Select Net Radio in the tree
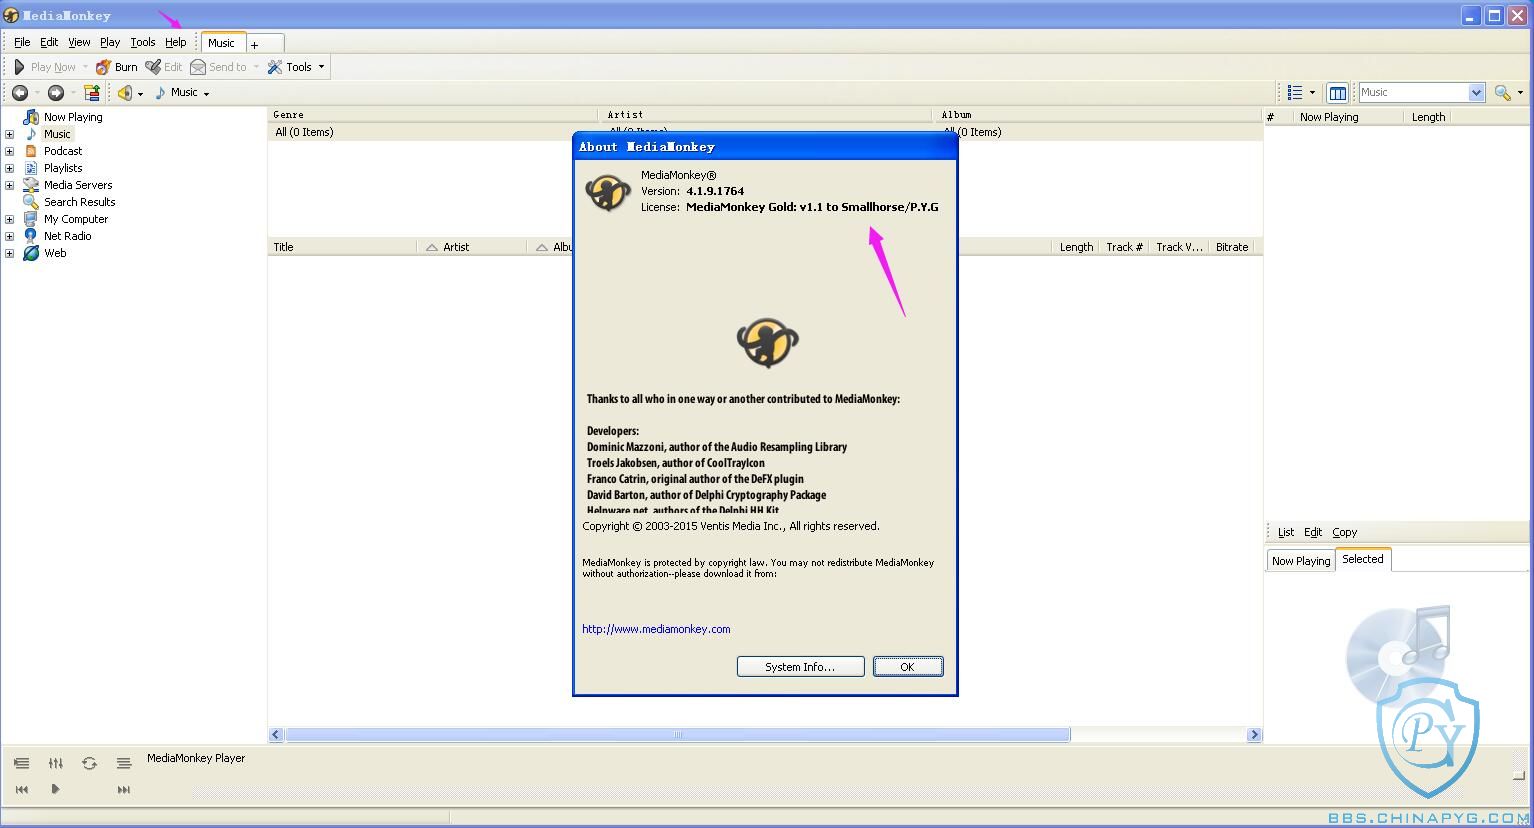Image resolution: width=1534 pixels, height=828 pixels. click(x=67, y=236)
